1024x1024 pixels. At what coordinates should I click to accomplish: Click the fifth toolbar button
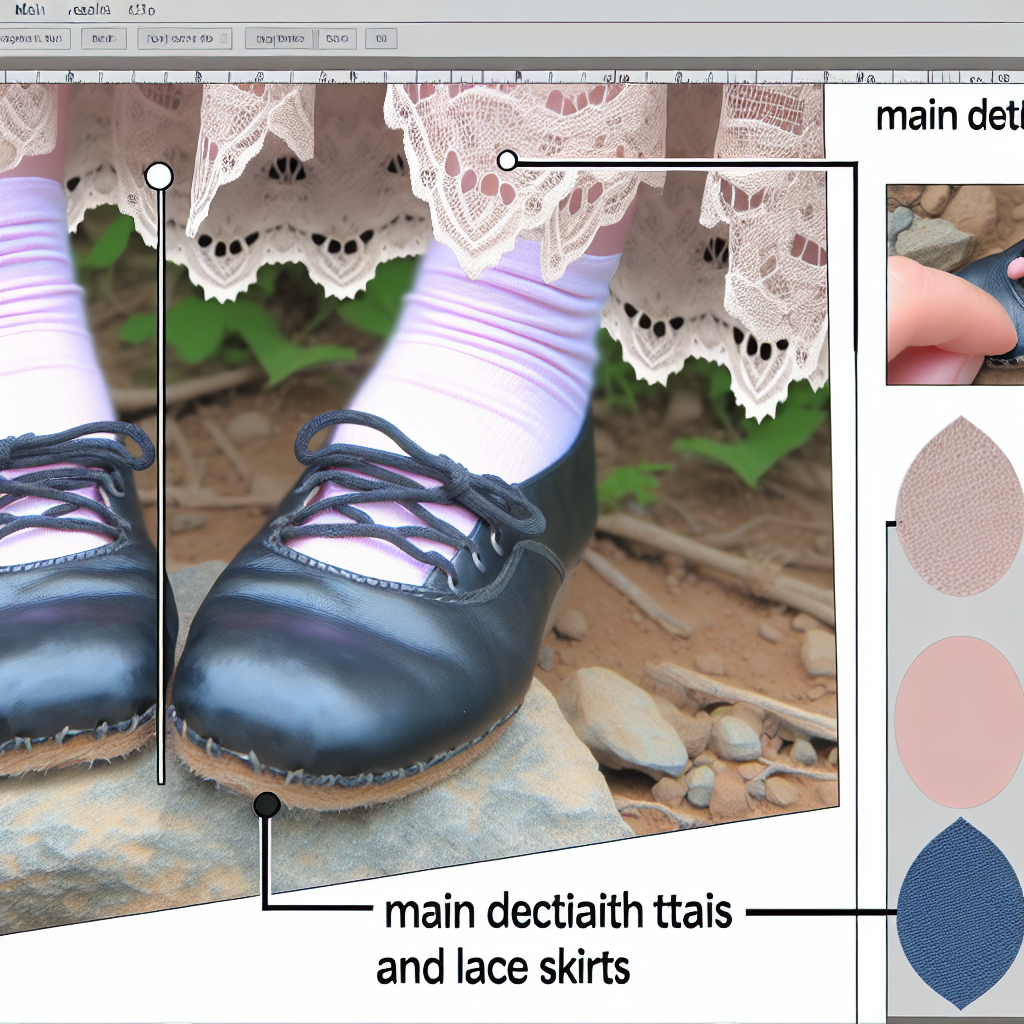[339, 39]
